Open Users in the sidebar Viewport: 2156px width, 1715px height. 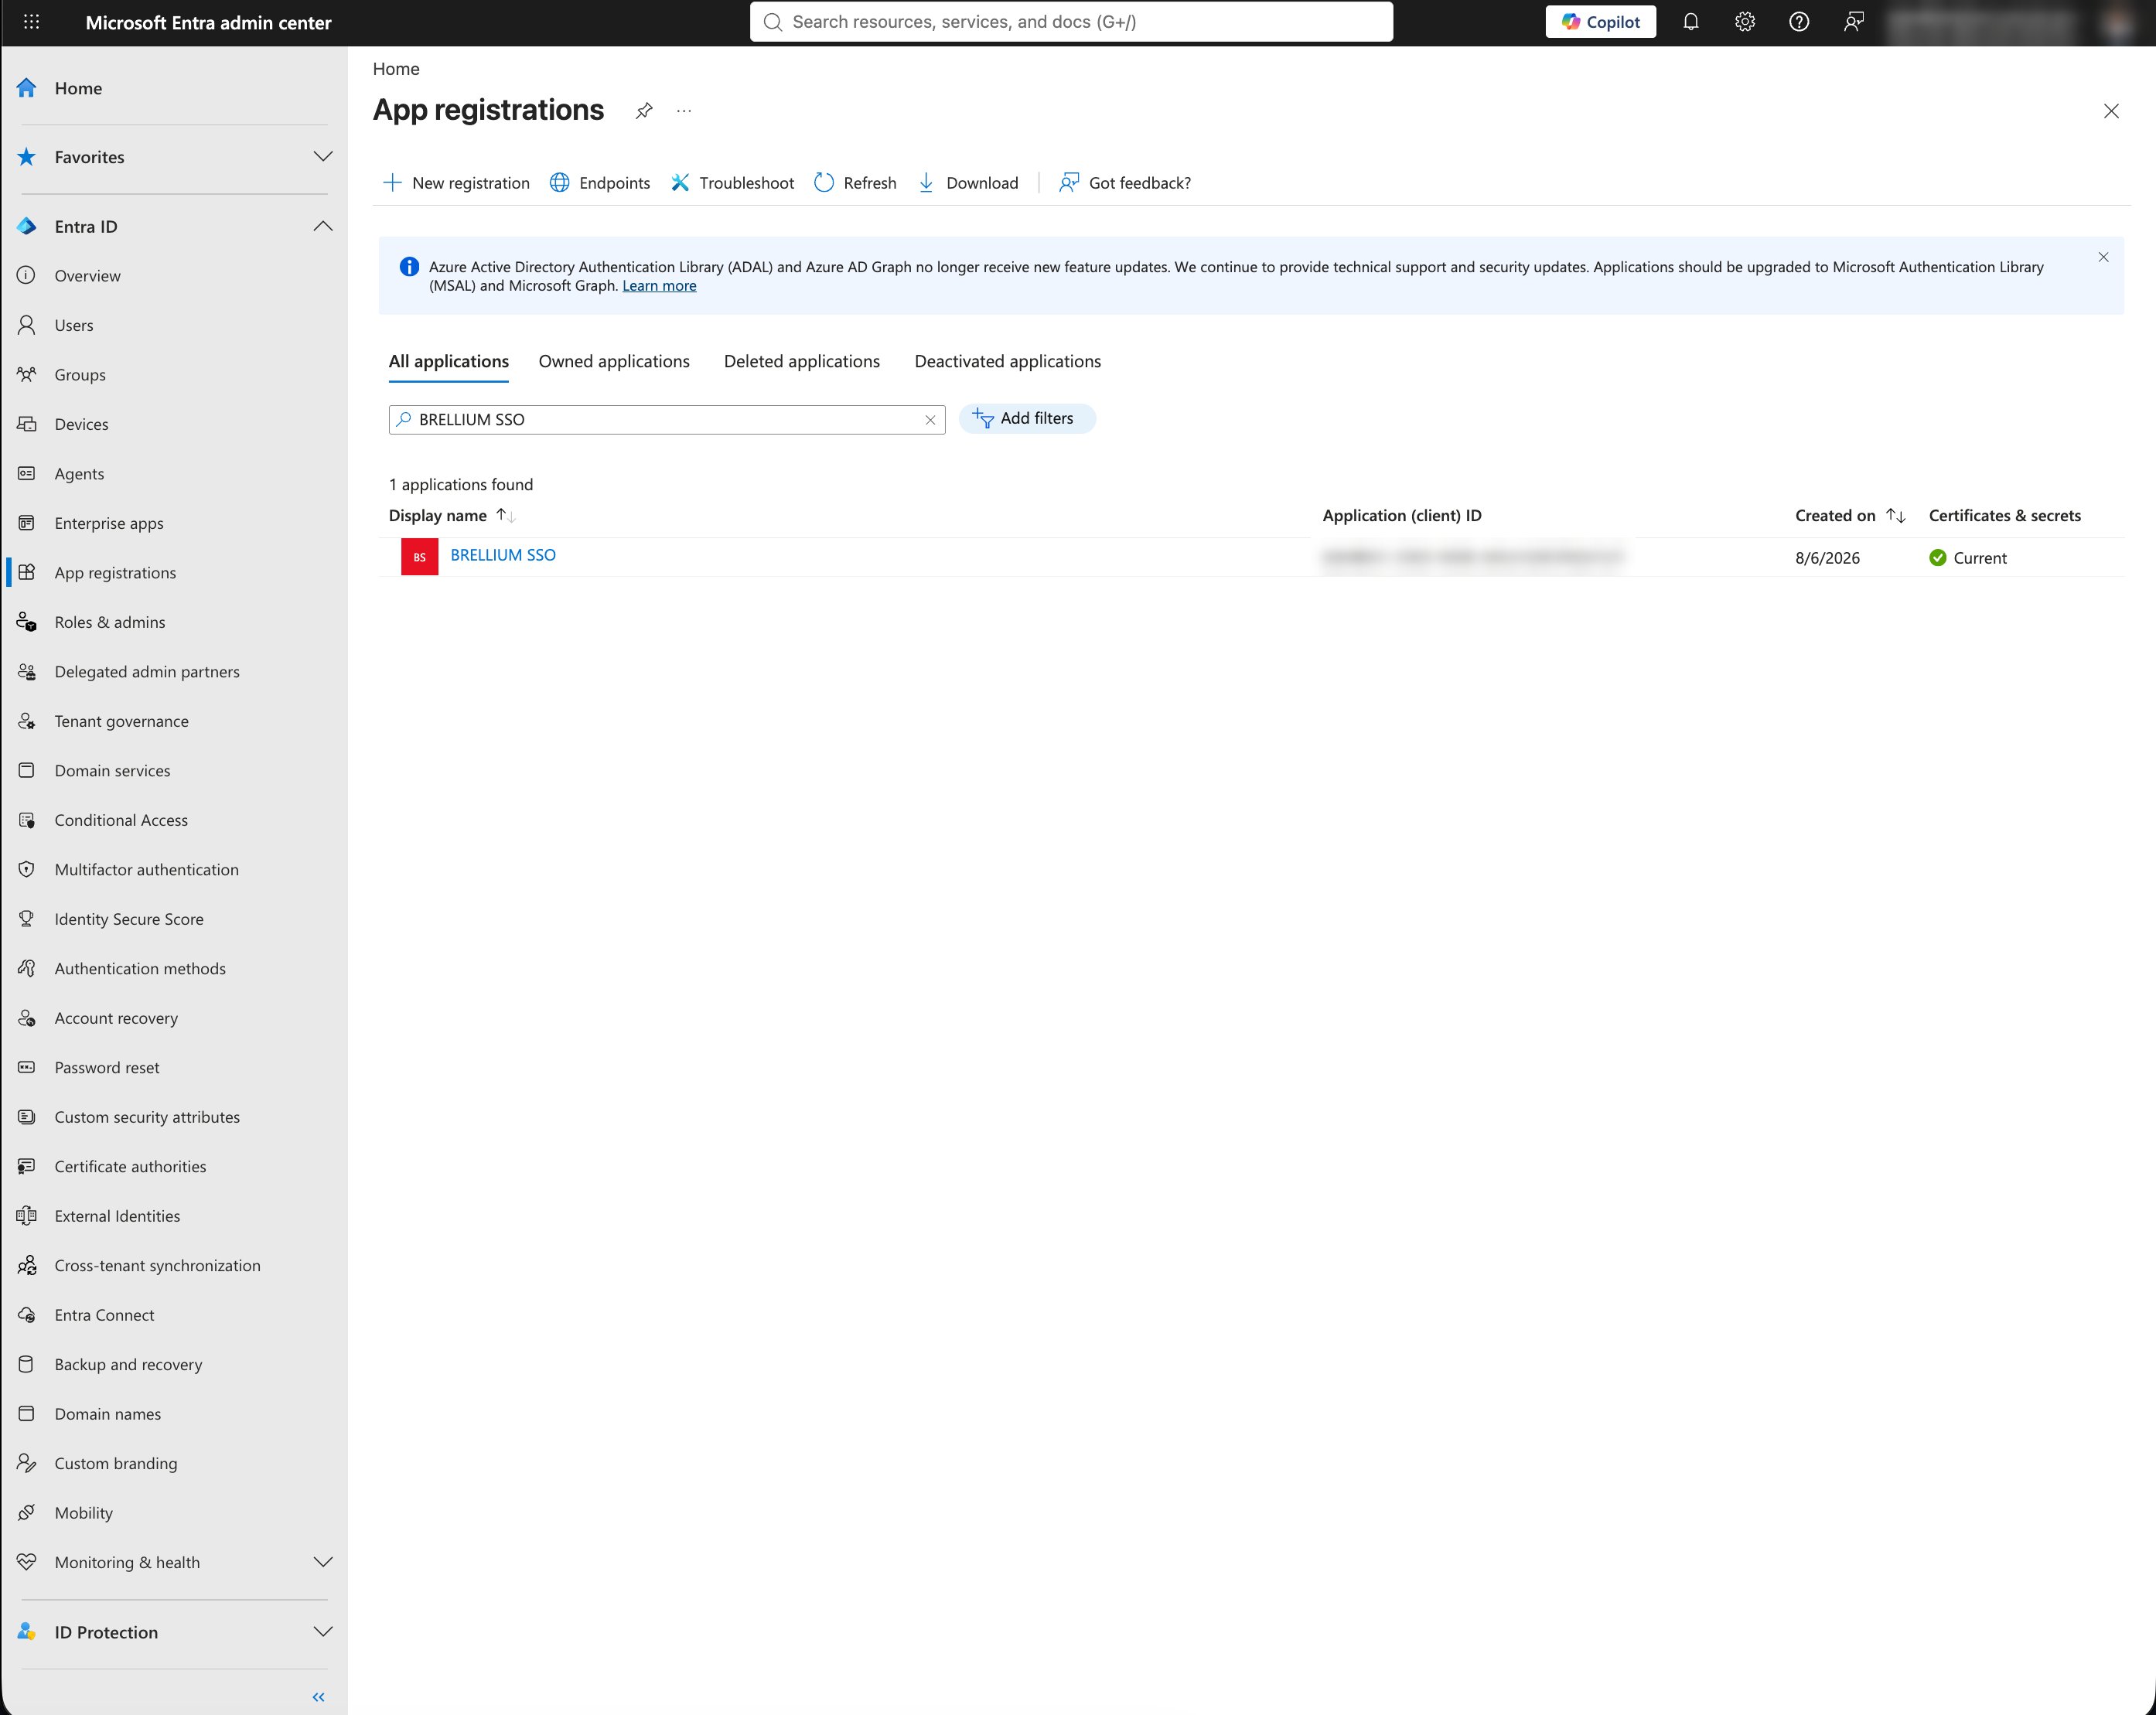74,325
